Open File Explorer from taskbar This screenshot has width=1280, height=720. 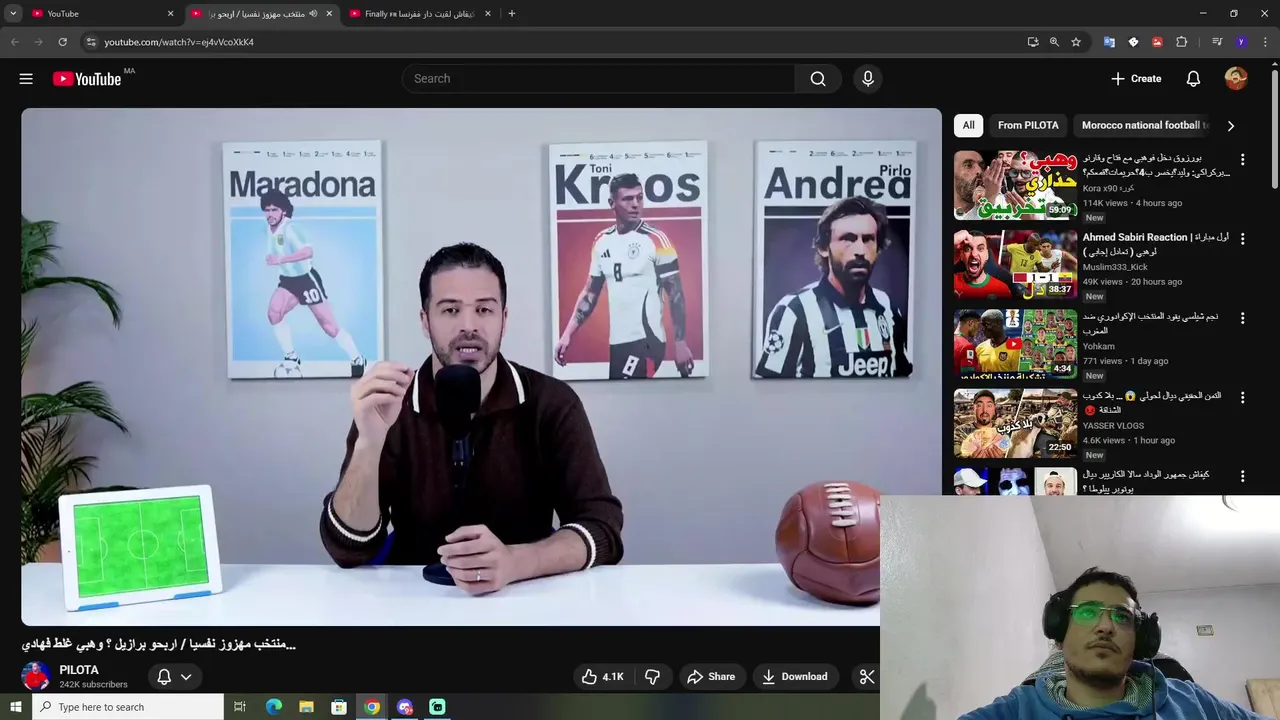(x=306, y=707)
